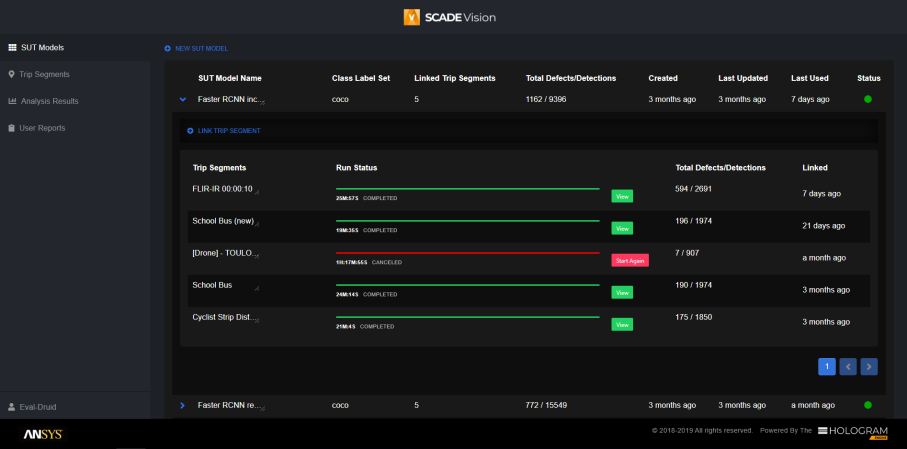This screenshot has width=907, height=449.
Task: View the FLIR-IR 00:00:10 run results
Action: pyautogui.click(x=622, y=196)
